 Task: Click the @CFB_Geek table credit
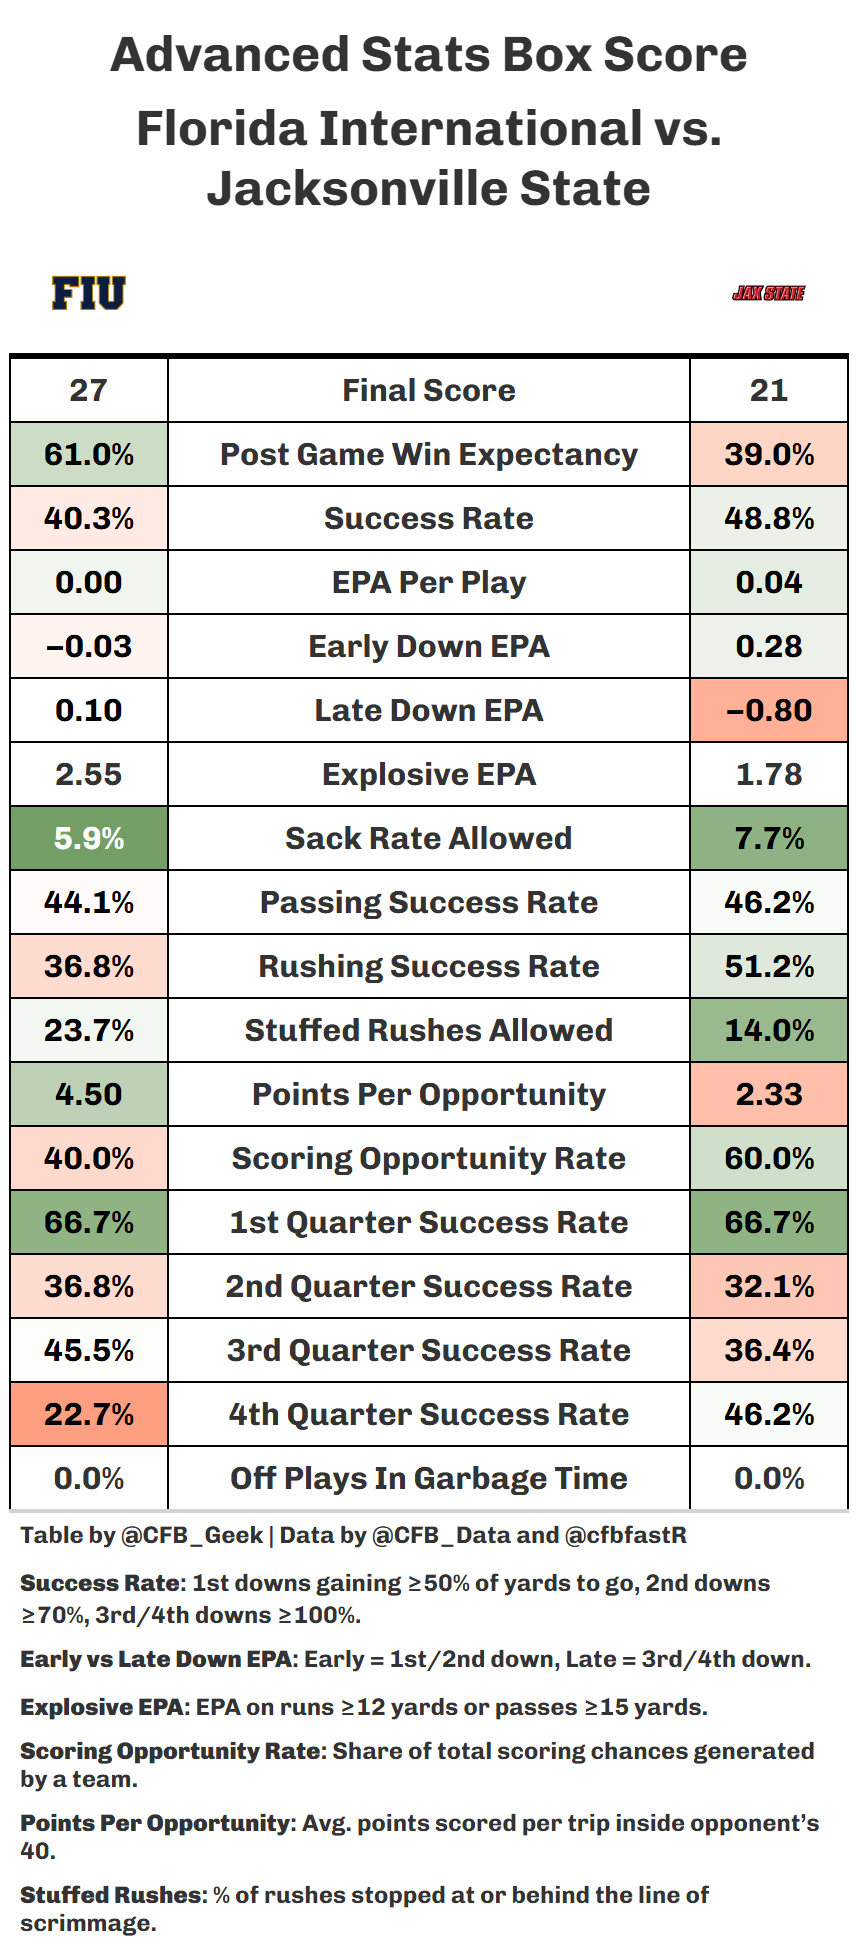[x=191, y=1535]
